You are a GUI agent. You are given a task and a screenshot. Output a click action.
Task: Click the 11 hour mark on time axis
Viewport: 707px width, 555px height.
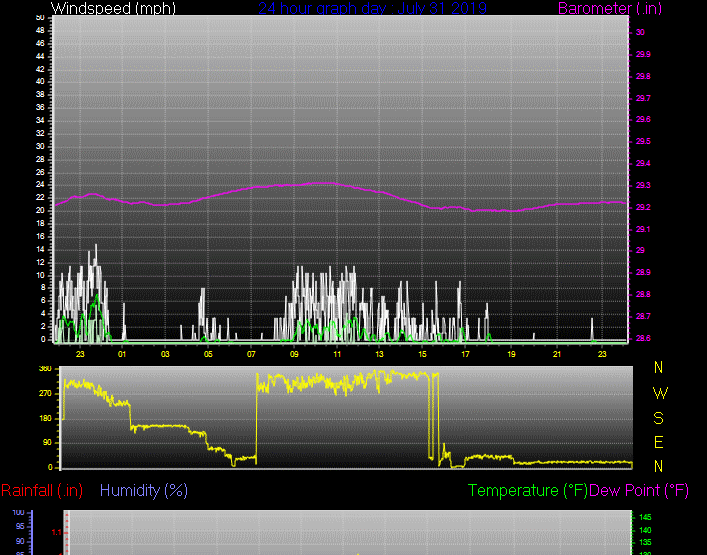tap(337, 354)
